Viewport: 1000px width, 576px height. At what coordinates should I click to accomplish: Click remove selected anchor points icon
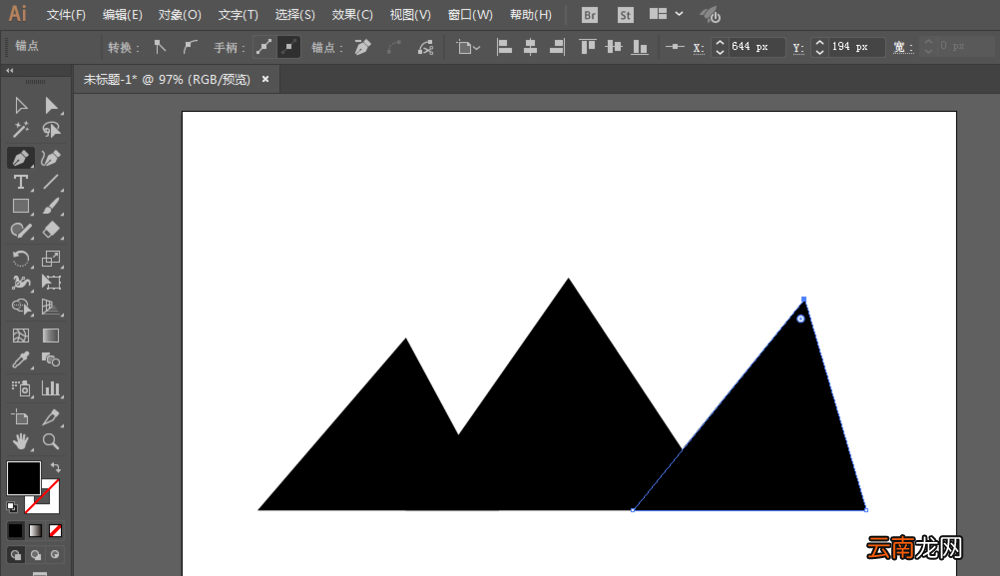tap(363, 47)
